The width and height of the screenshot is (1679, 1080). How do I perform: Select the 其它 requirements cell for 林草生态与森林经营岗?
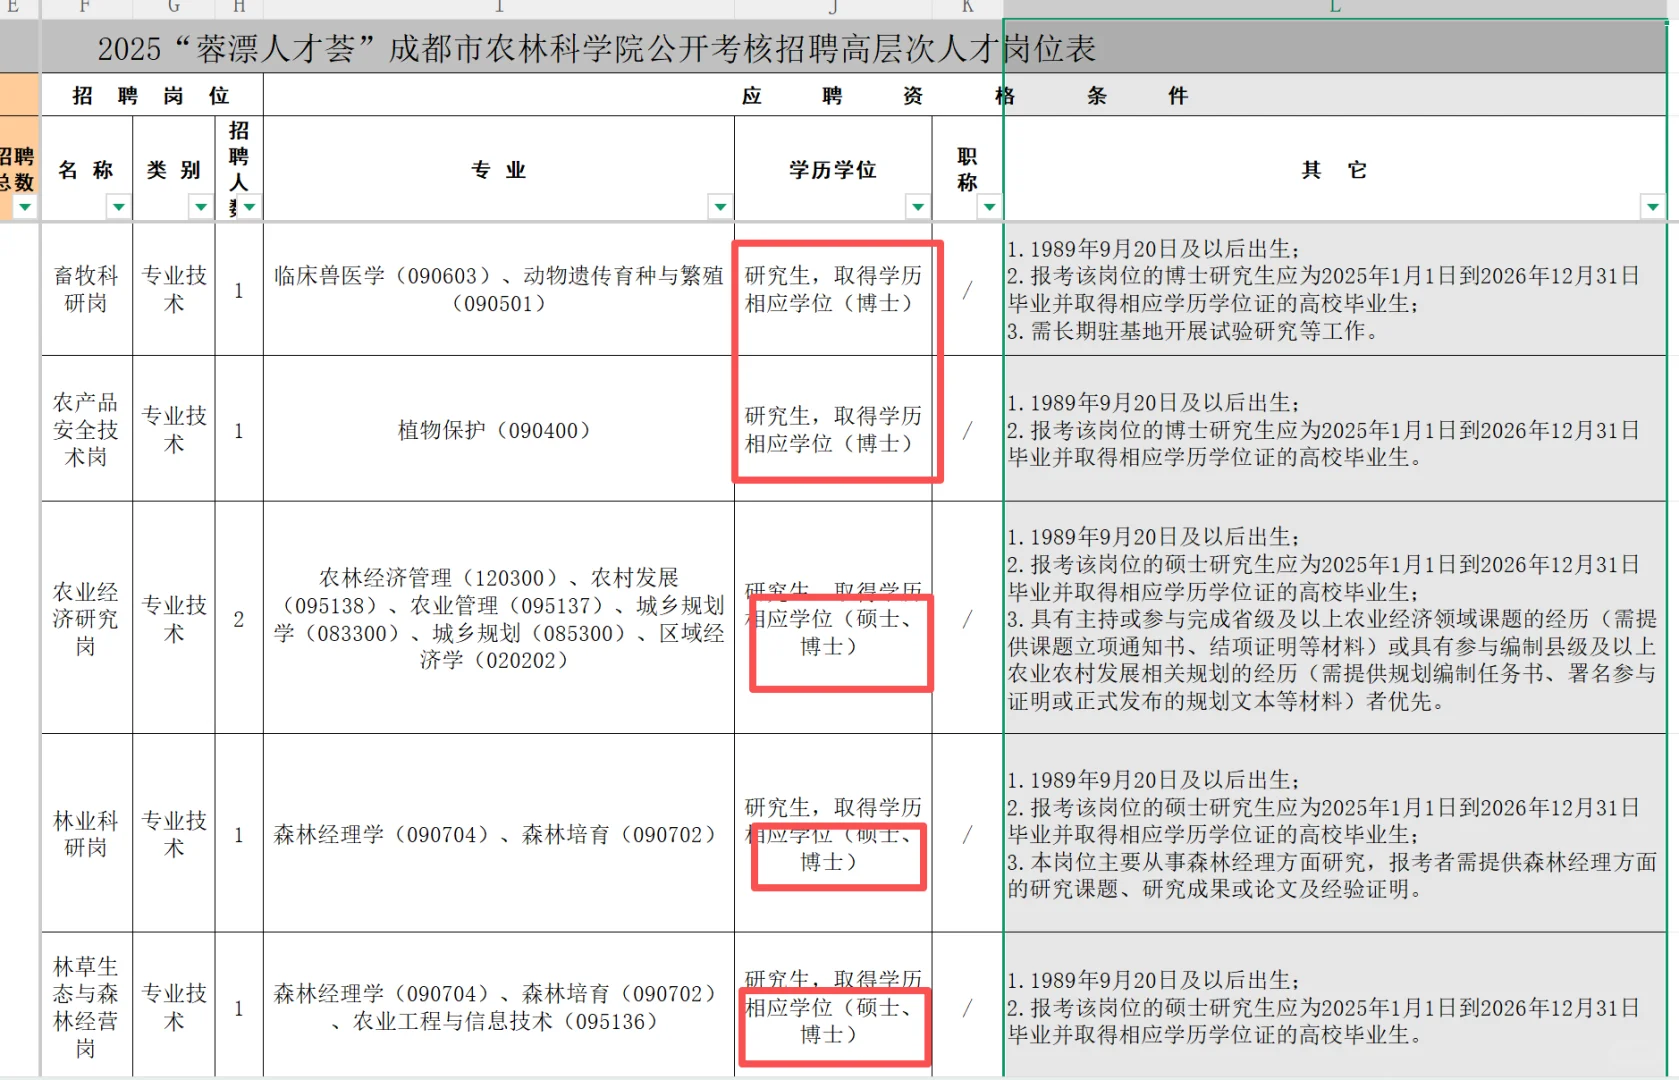coord(1335,1006)
